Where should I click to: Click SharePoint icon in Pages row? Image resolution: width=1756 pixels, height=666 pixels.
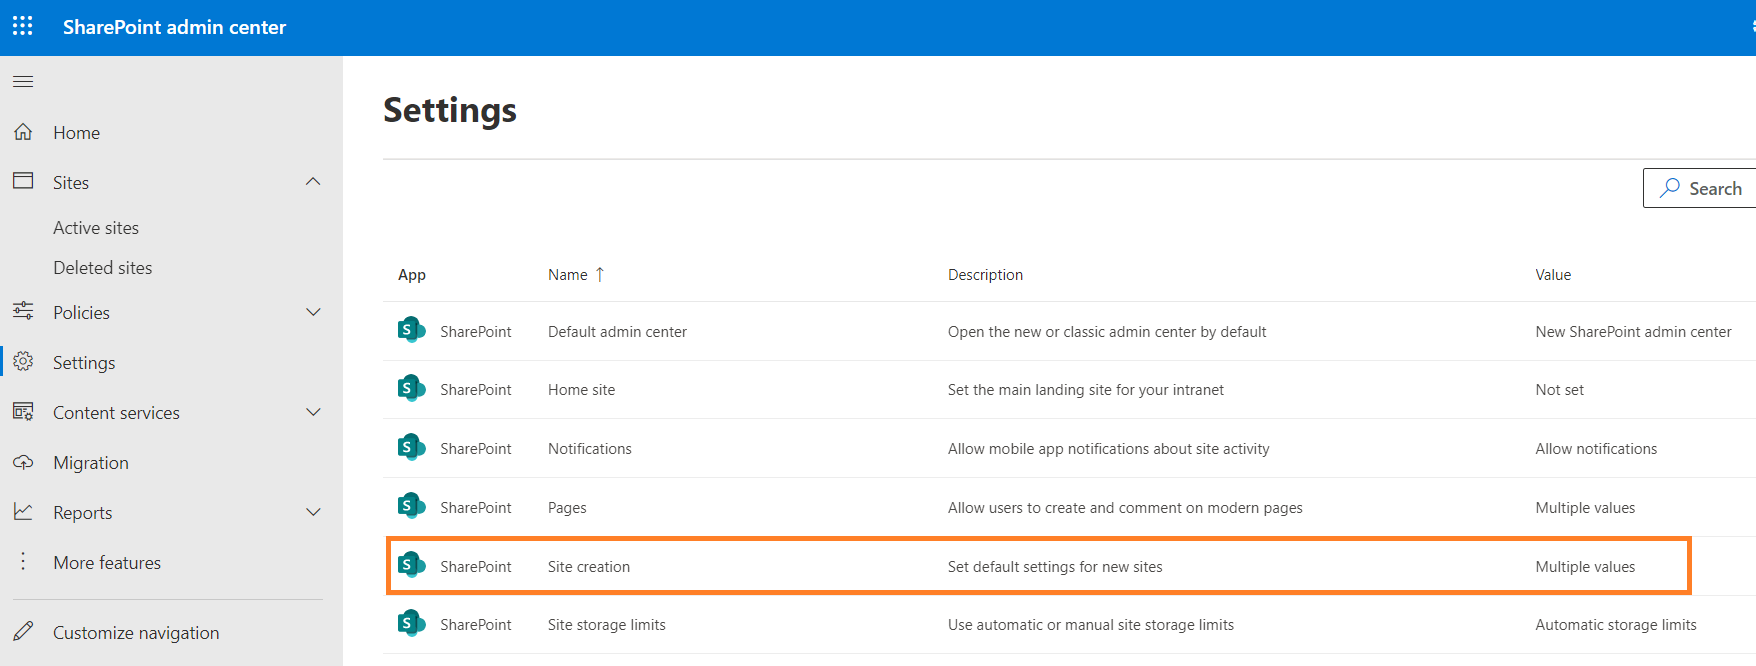[x=411, y=506]
